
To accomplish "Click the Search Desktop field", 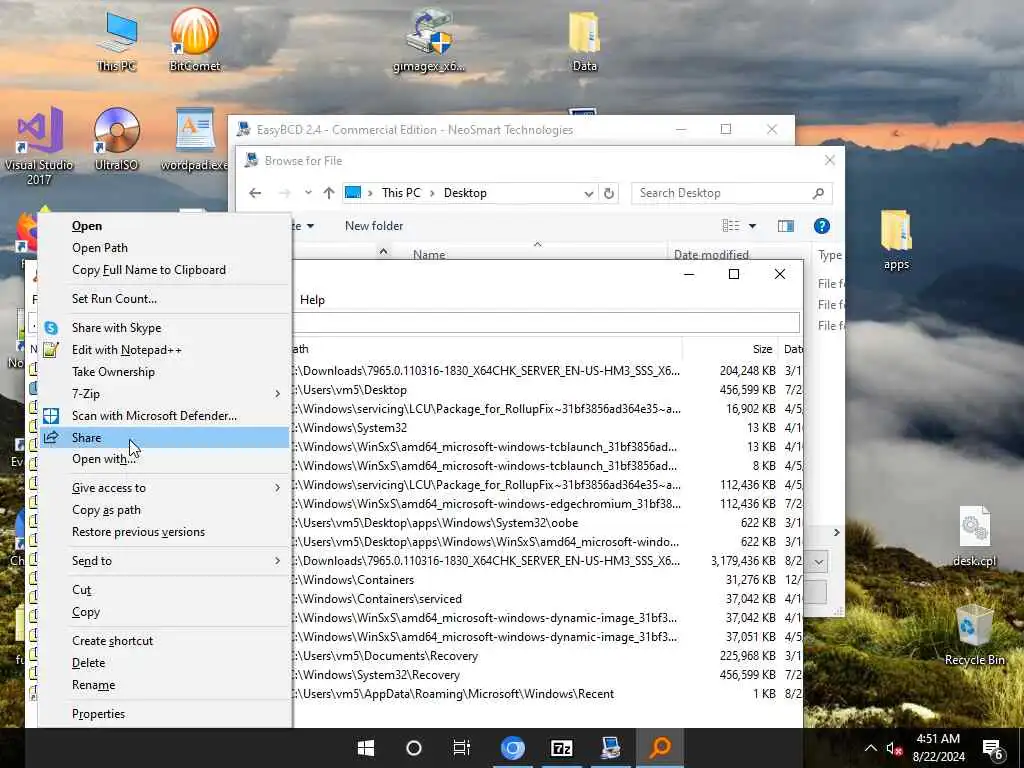I will coord(731,193).
